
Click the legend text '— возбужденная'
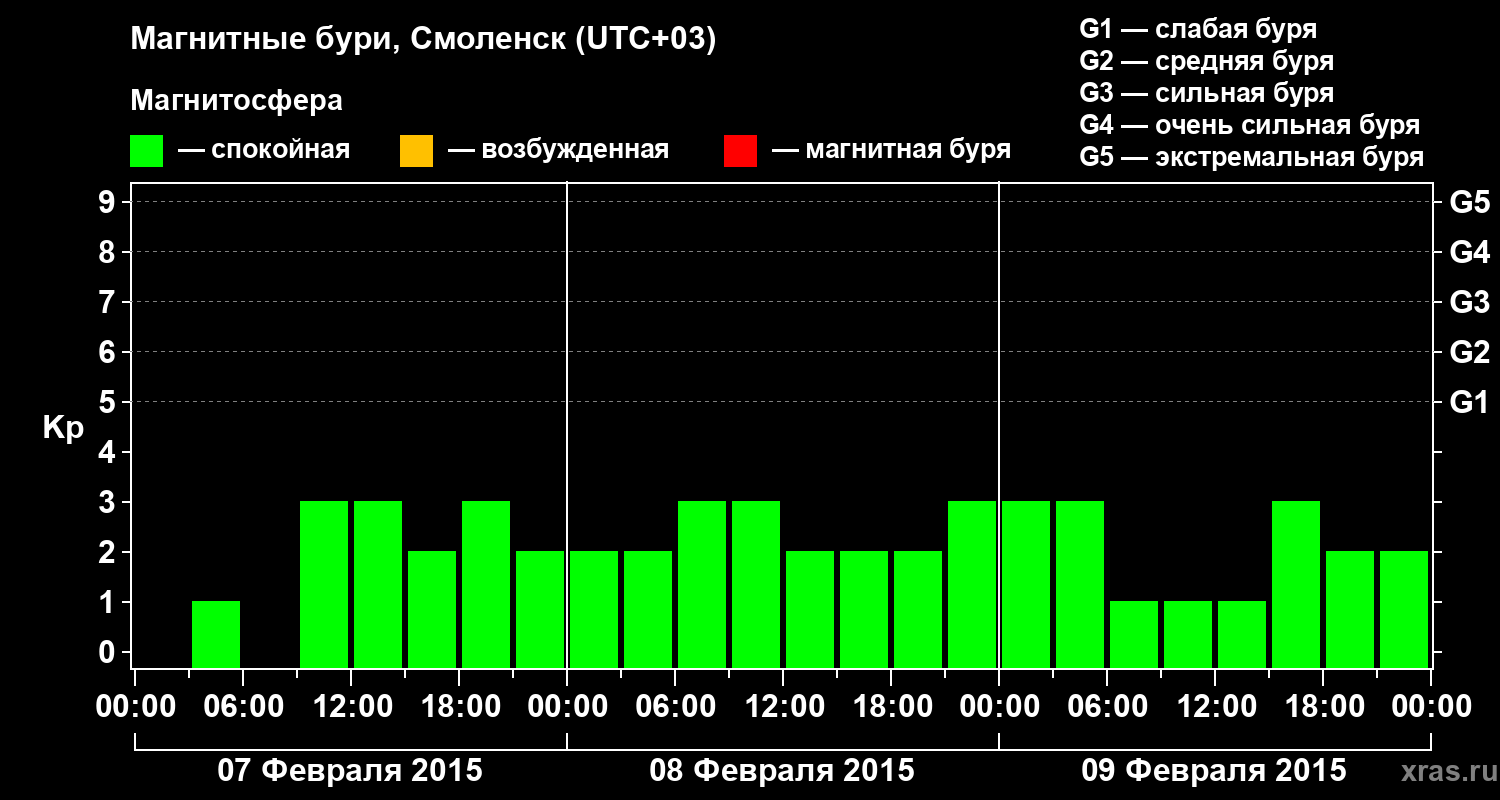tap(558, 151)
